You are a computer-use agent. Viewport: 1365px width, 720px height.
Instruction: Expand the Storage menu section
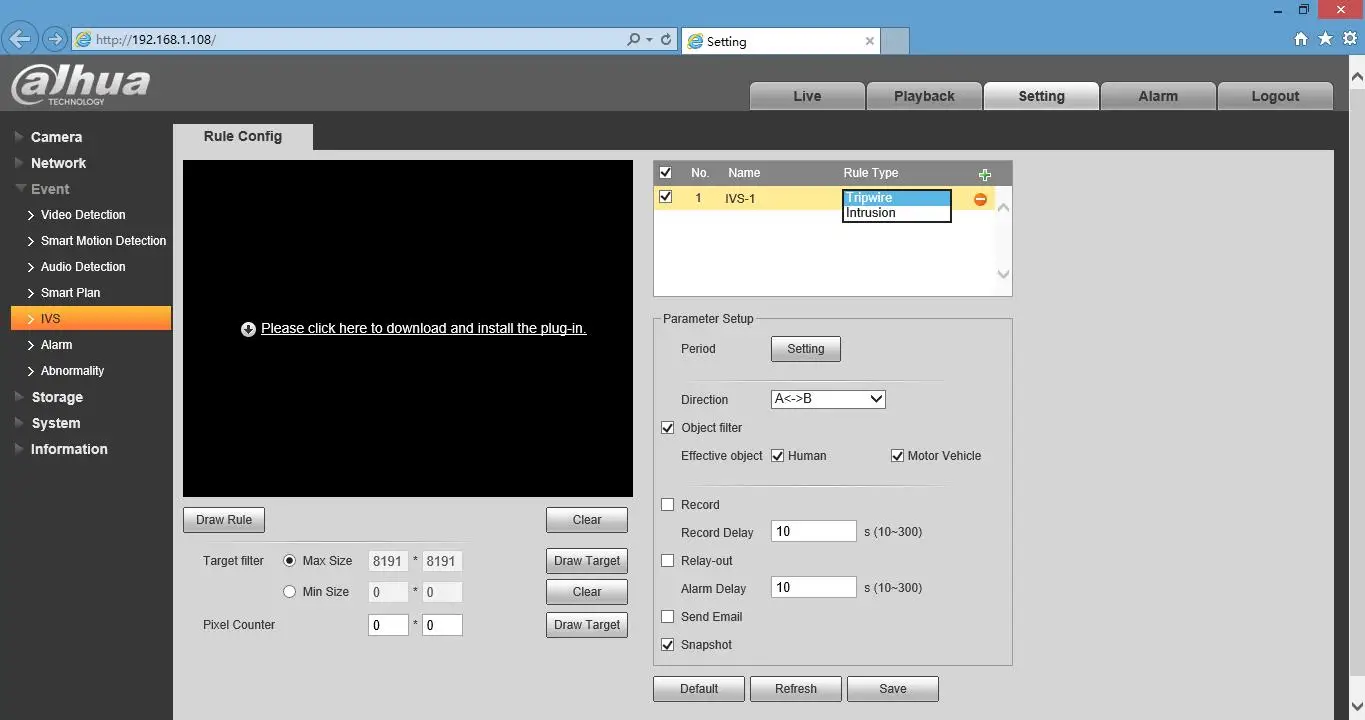coord(57,397)
